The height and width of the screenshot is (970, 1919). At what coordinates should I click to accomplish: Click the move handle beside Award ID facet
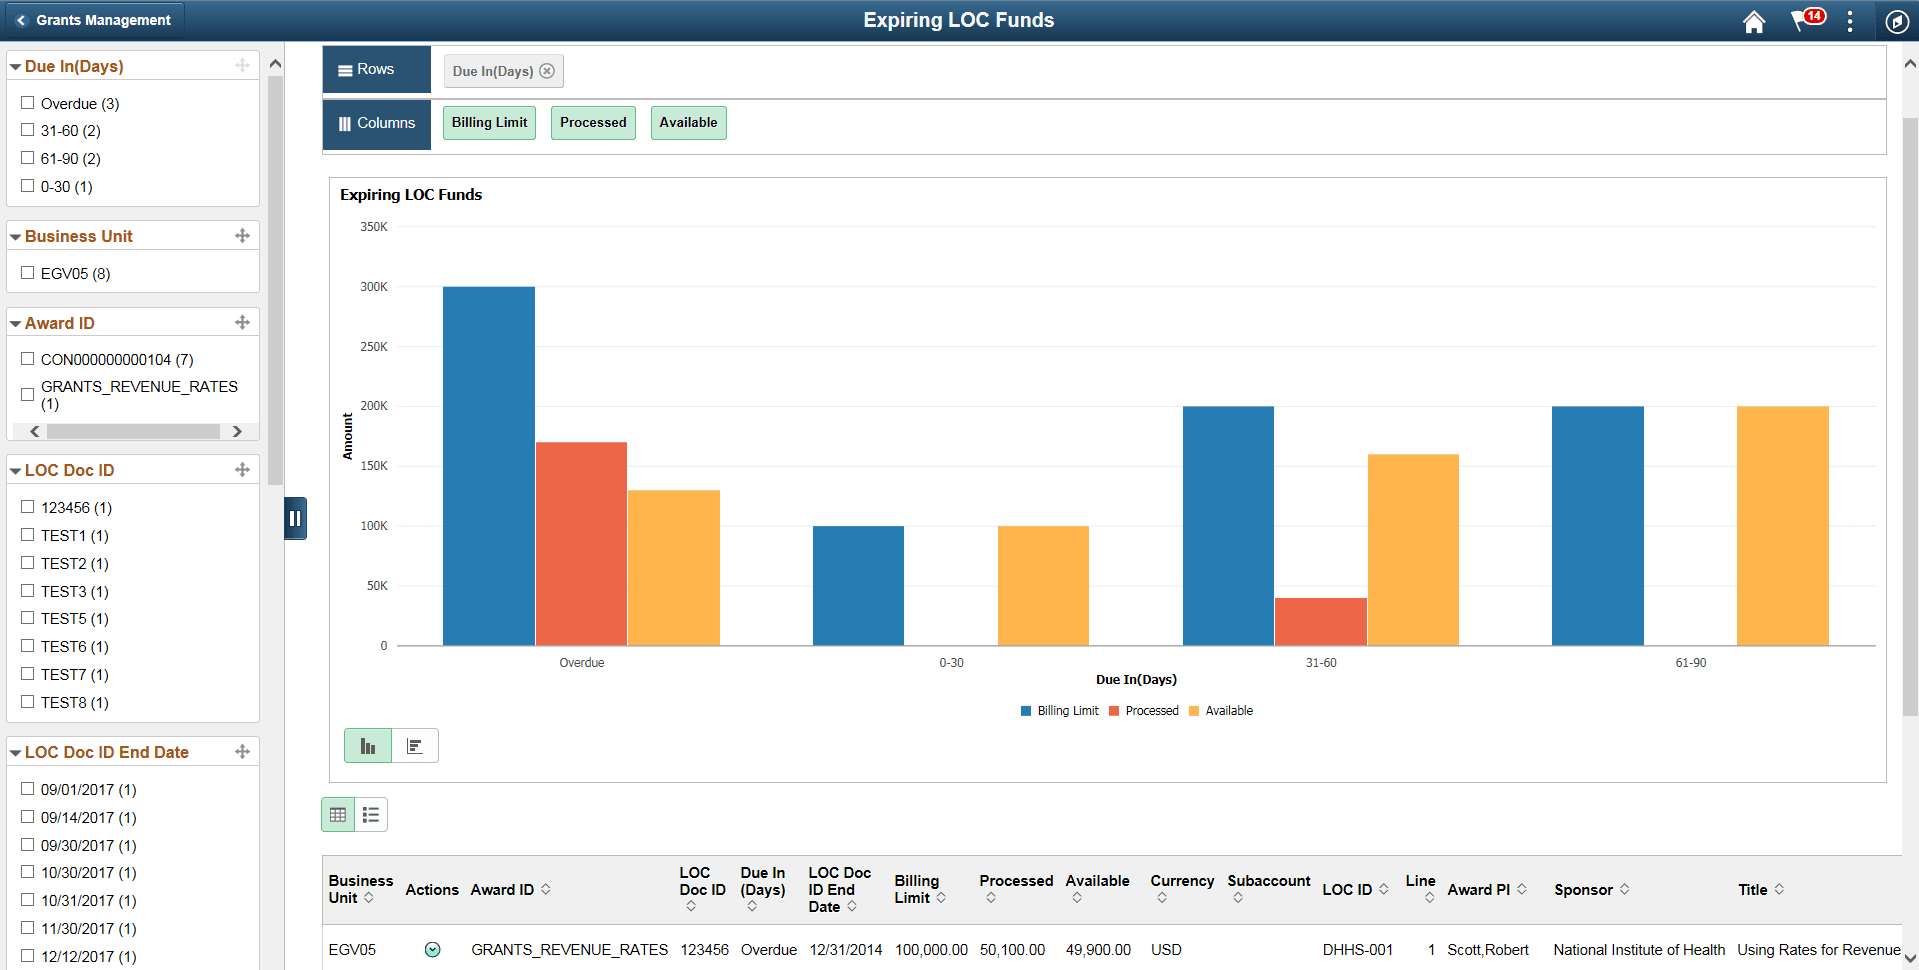(x=242, y=322)
